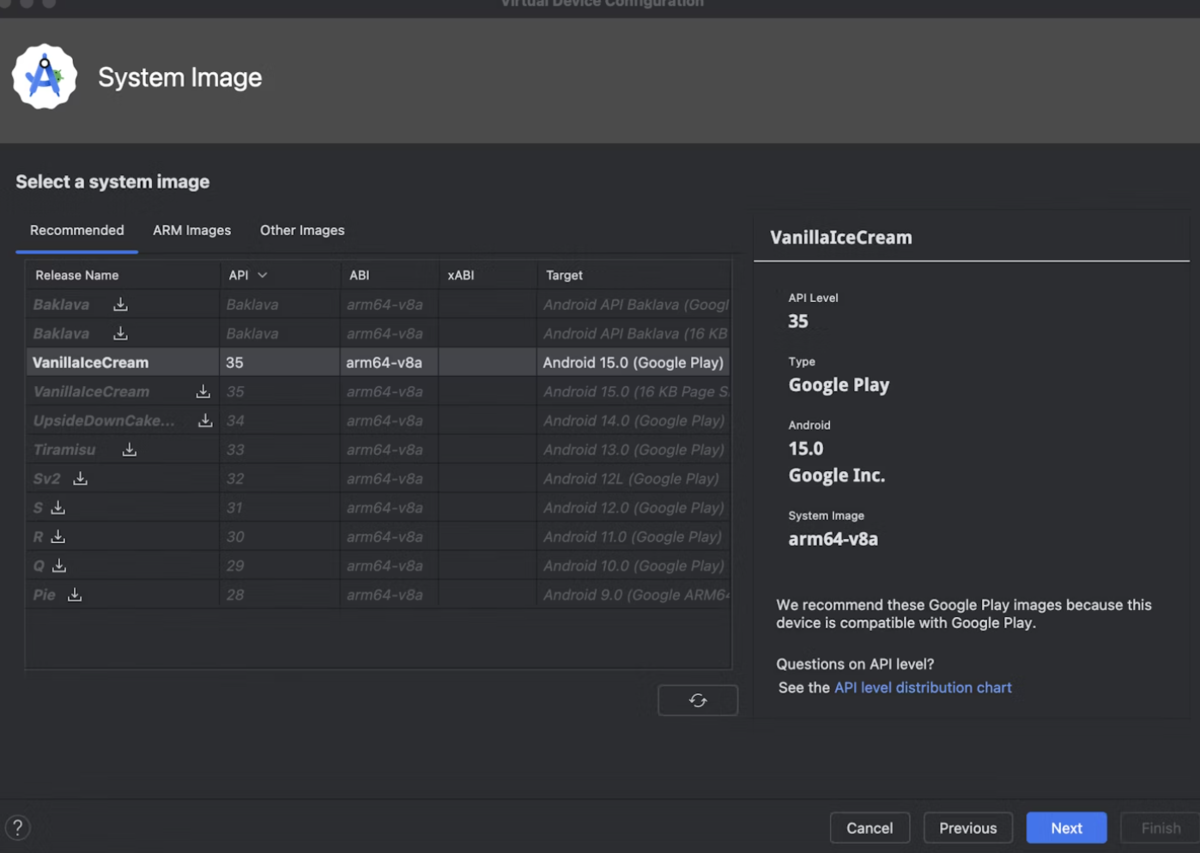Click the Target column header
Image resolution: width=1200 pixels, height=853 pixels.
coord(633,275)
